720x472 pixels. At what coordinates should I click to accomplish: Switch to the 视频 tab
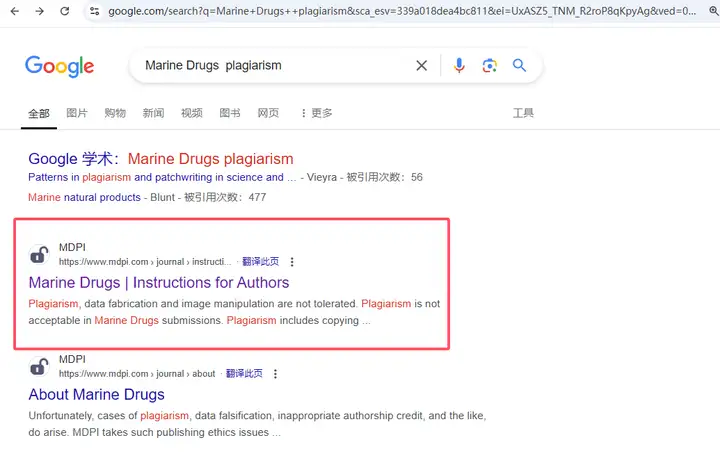(191, 113)
